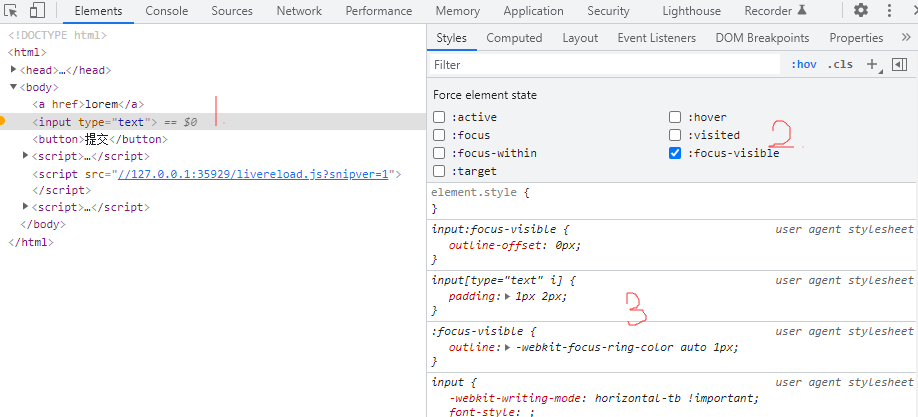Collapse the body element node
Screen dimensions: 918x417
[14, 87]
